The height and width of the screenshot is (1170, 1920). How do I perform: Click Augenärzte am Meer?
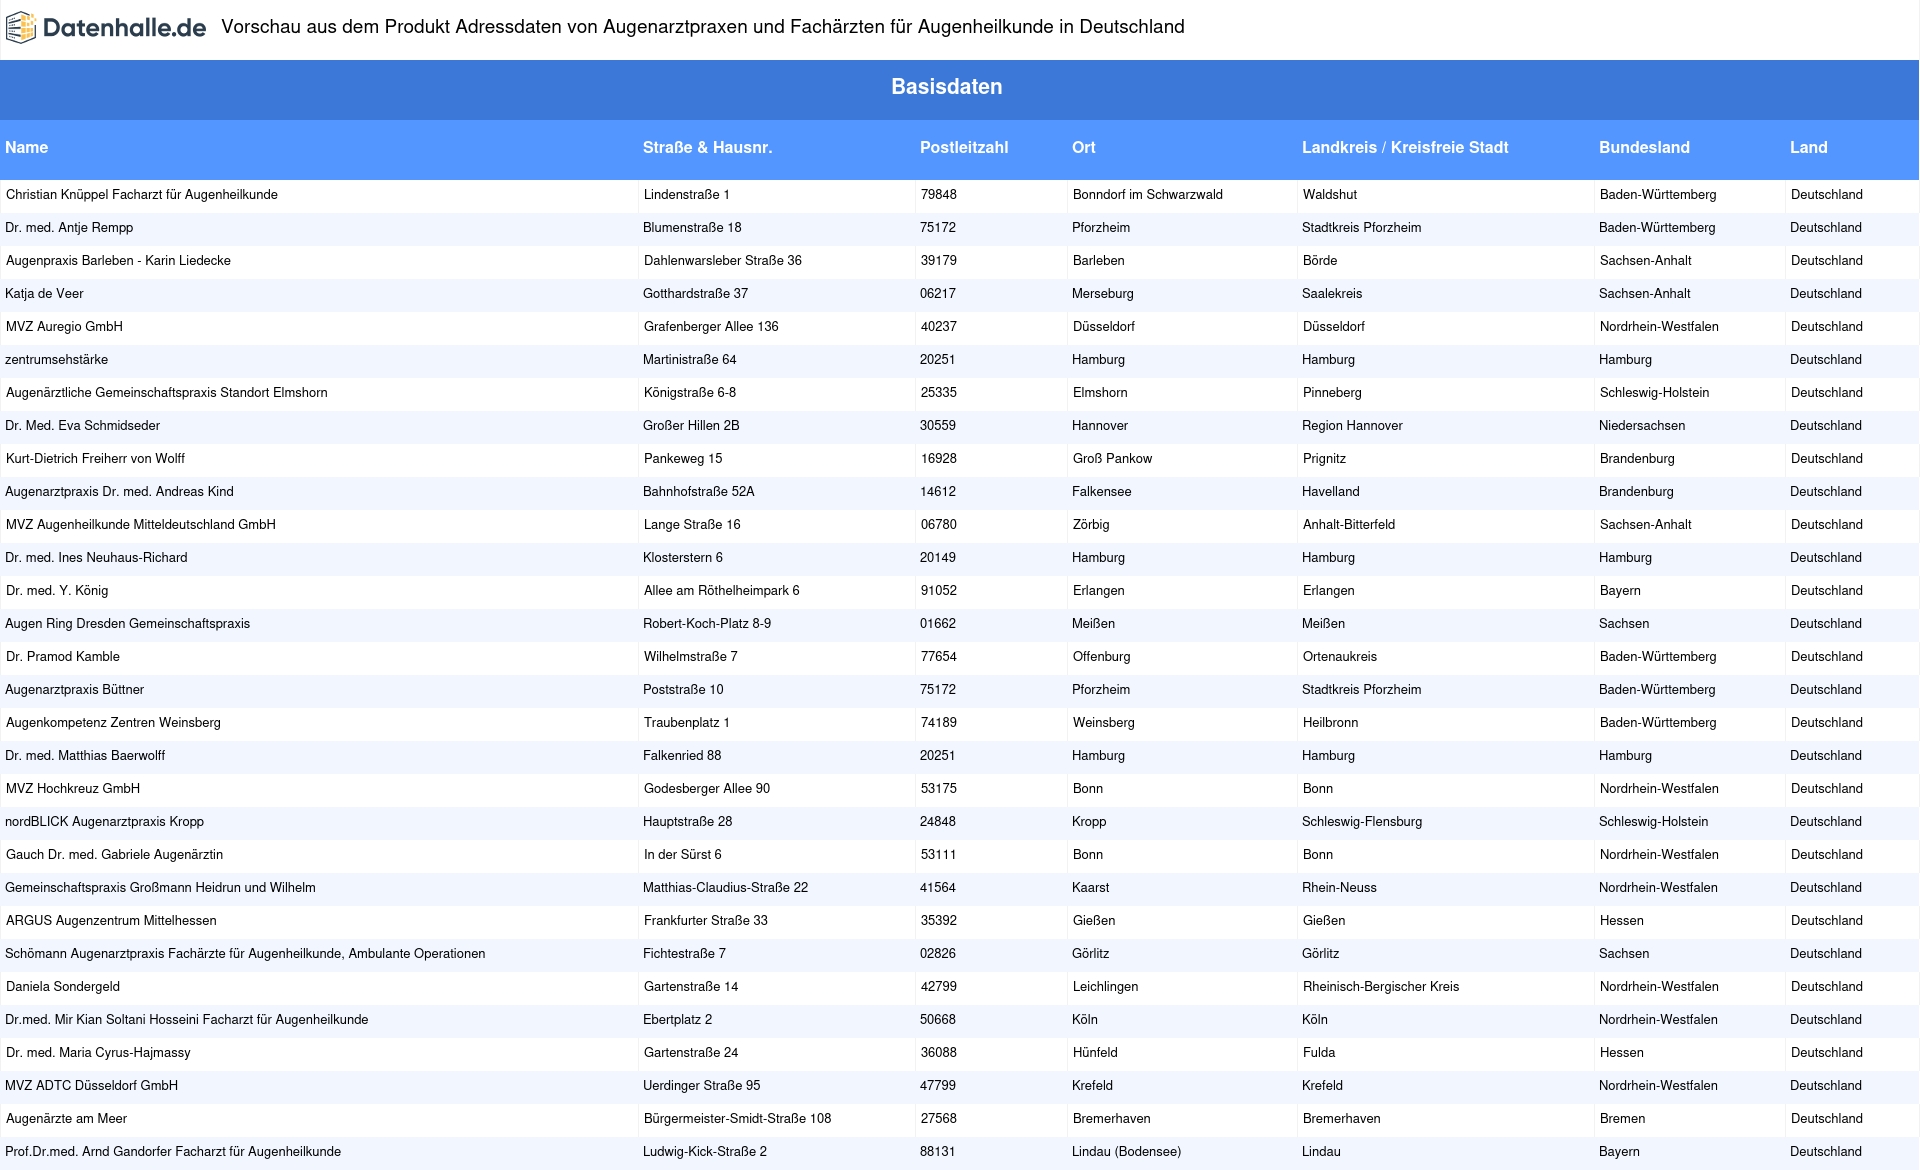pyautogui.click(x=66, y=1119)
